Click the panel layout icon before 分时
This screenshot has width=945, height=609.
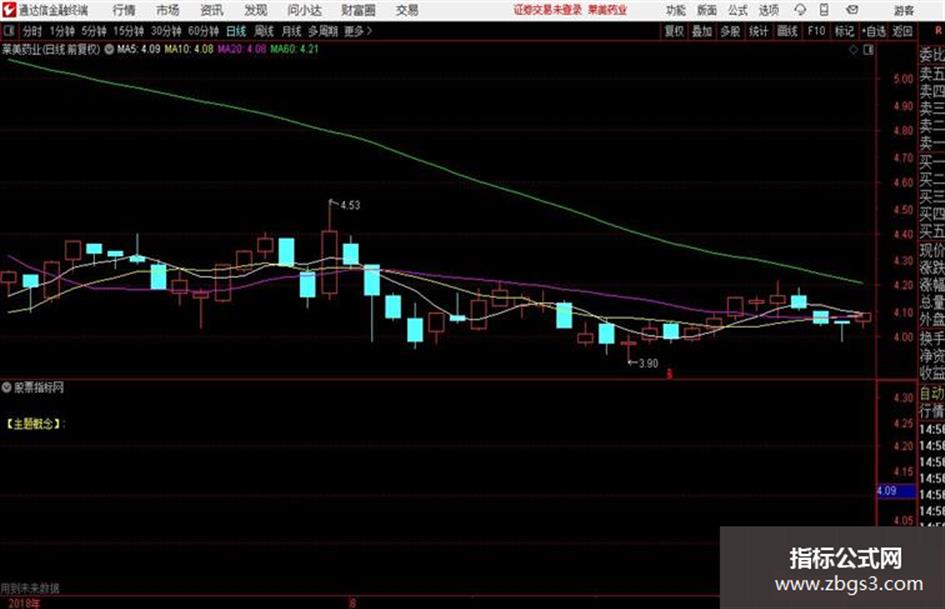(8, 31)
